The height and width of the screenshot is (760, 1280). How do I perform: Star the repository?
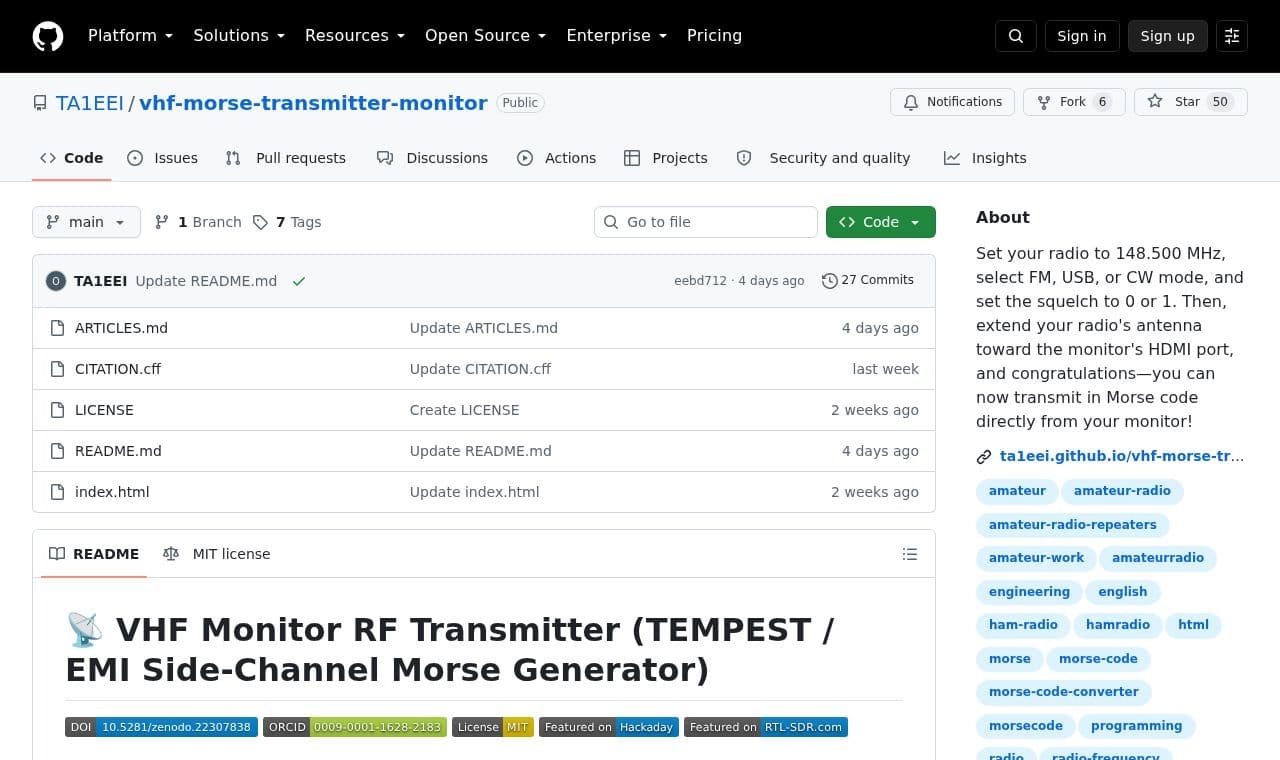1190,102
